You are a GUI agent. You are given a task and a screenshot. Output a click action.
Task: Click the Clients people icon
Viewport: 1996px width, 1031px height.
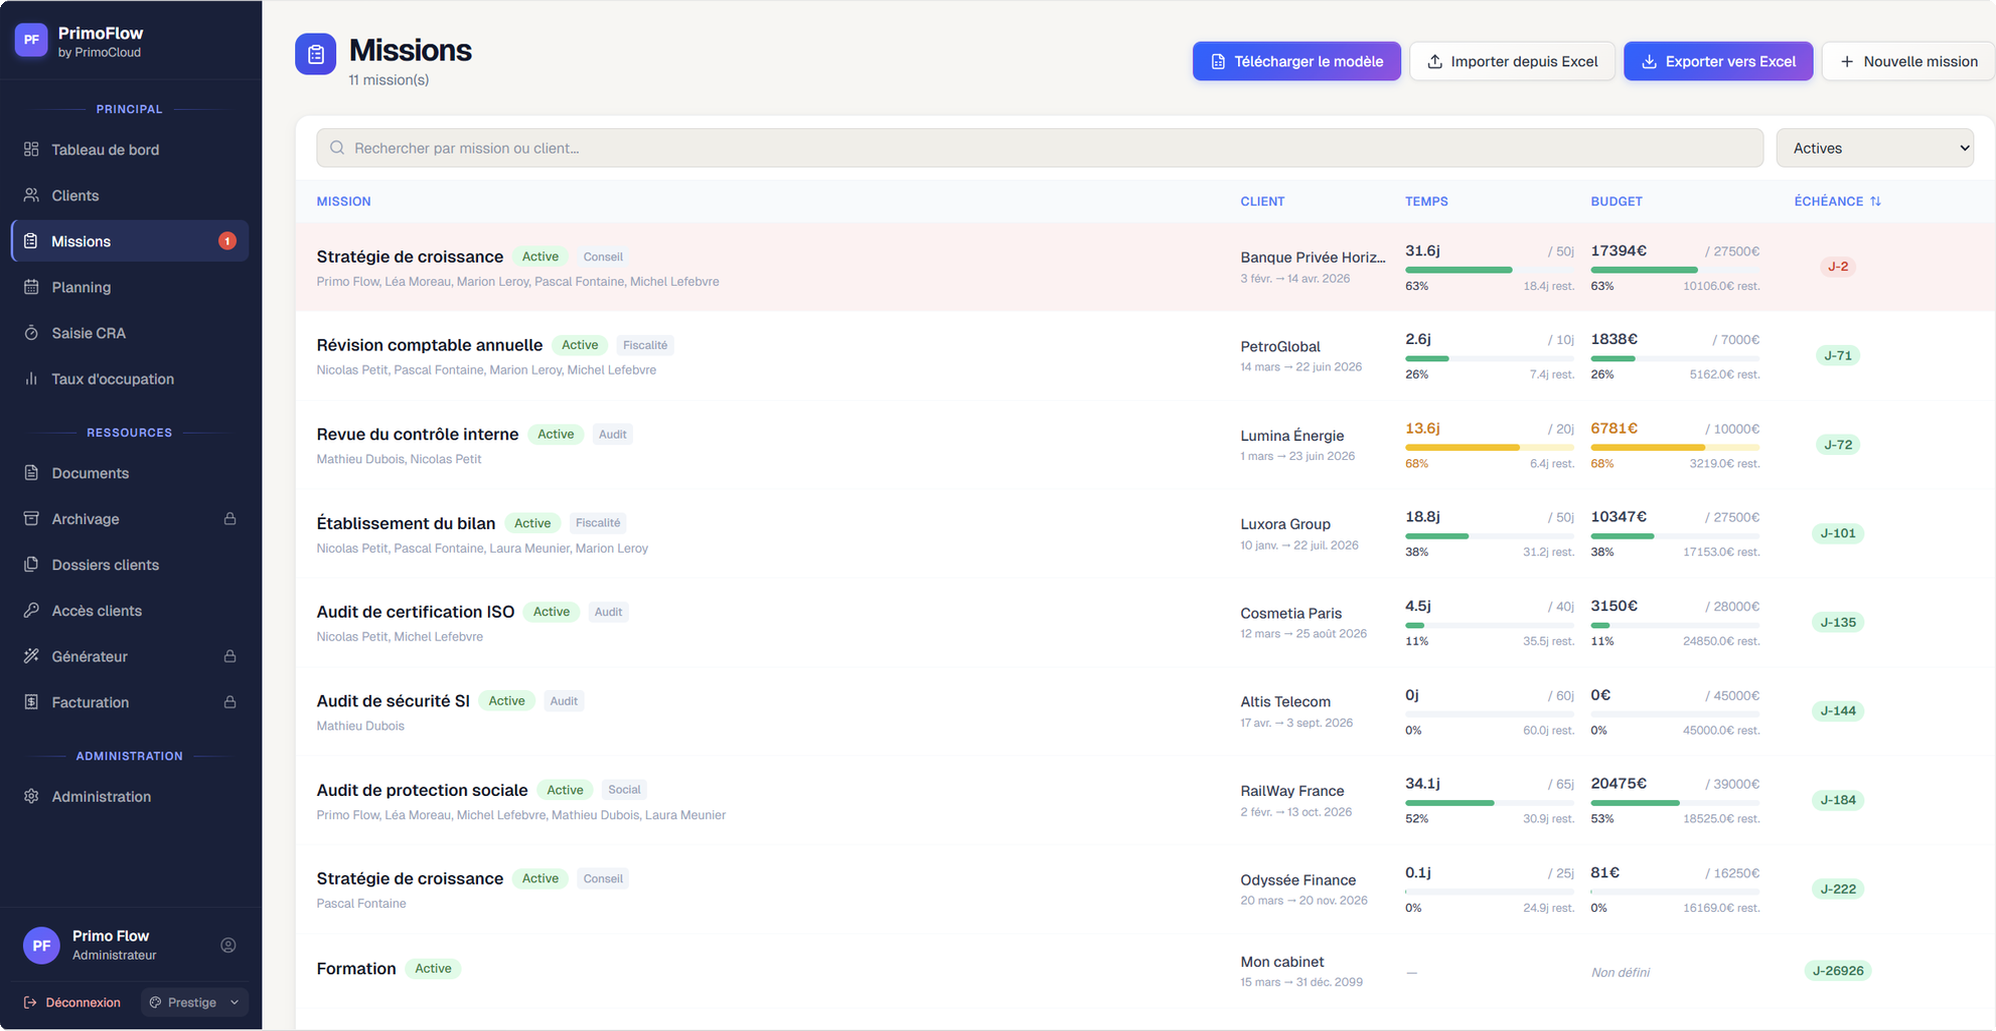coord(31,195)
